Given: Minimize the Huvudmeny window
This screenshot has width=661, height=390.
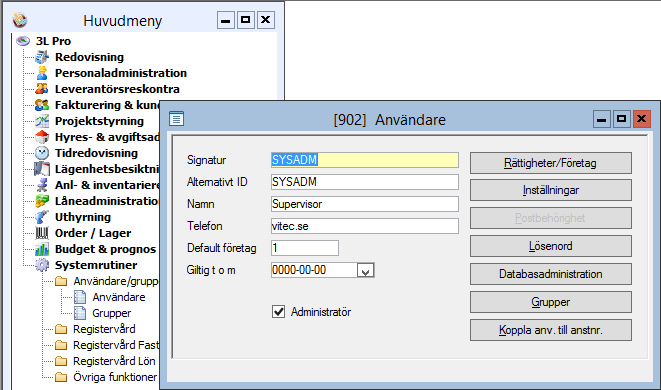Looking at the screenshot, I should tap(226, 20).
